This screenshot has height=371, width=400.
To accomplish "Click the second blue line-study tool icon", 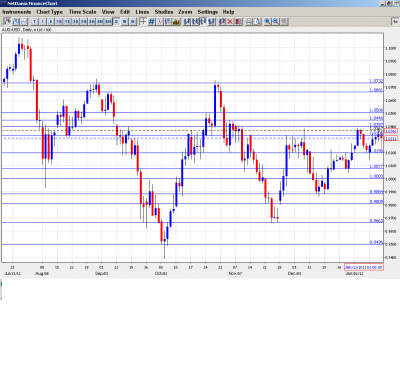I will 195,22.
